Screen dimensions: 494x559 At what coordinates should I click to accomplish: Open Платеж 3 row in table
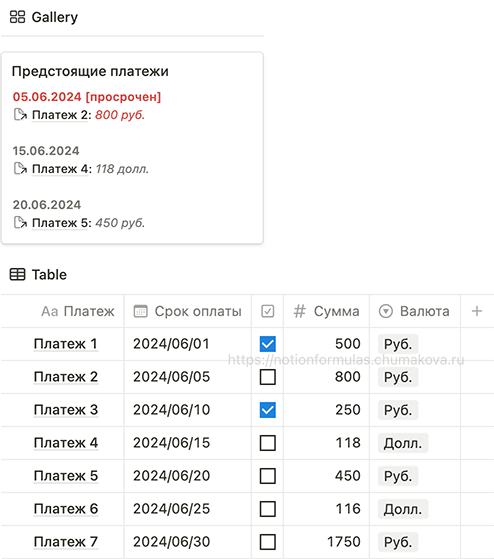pos(66,410)
